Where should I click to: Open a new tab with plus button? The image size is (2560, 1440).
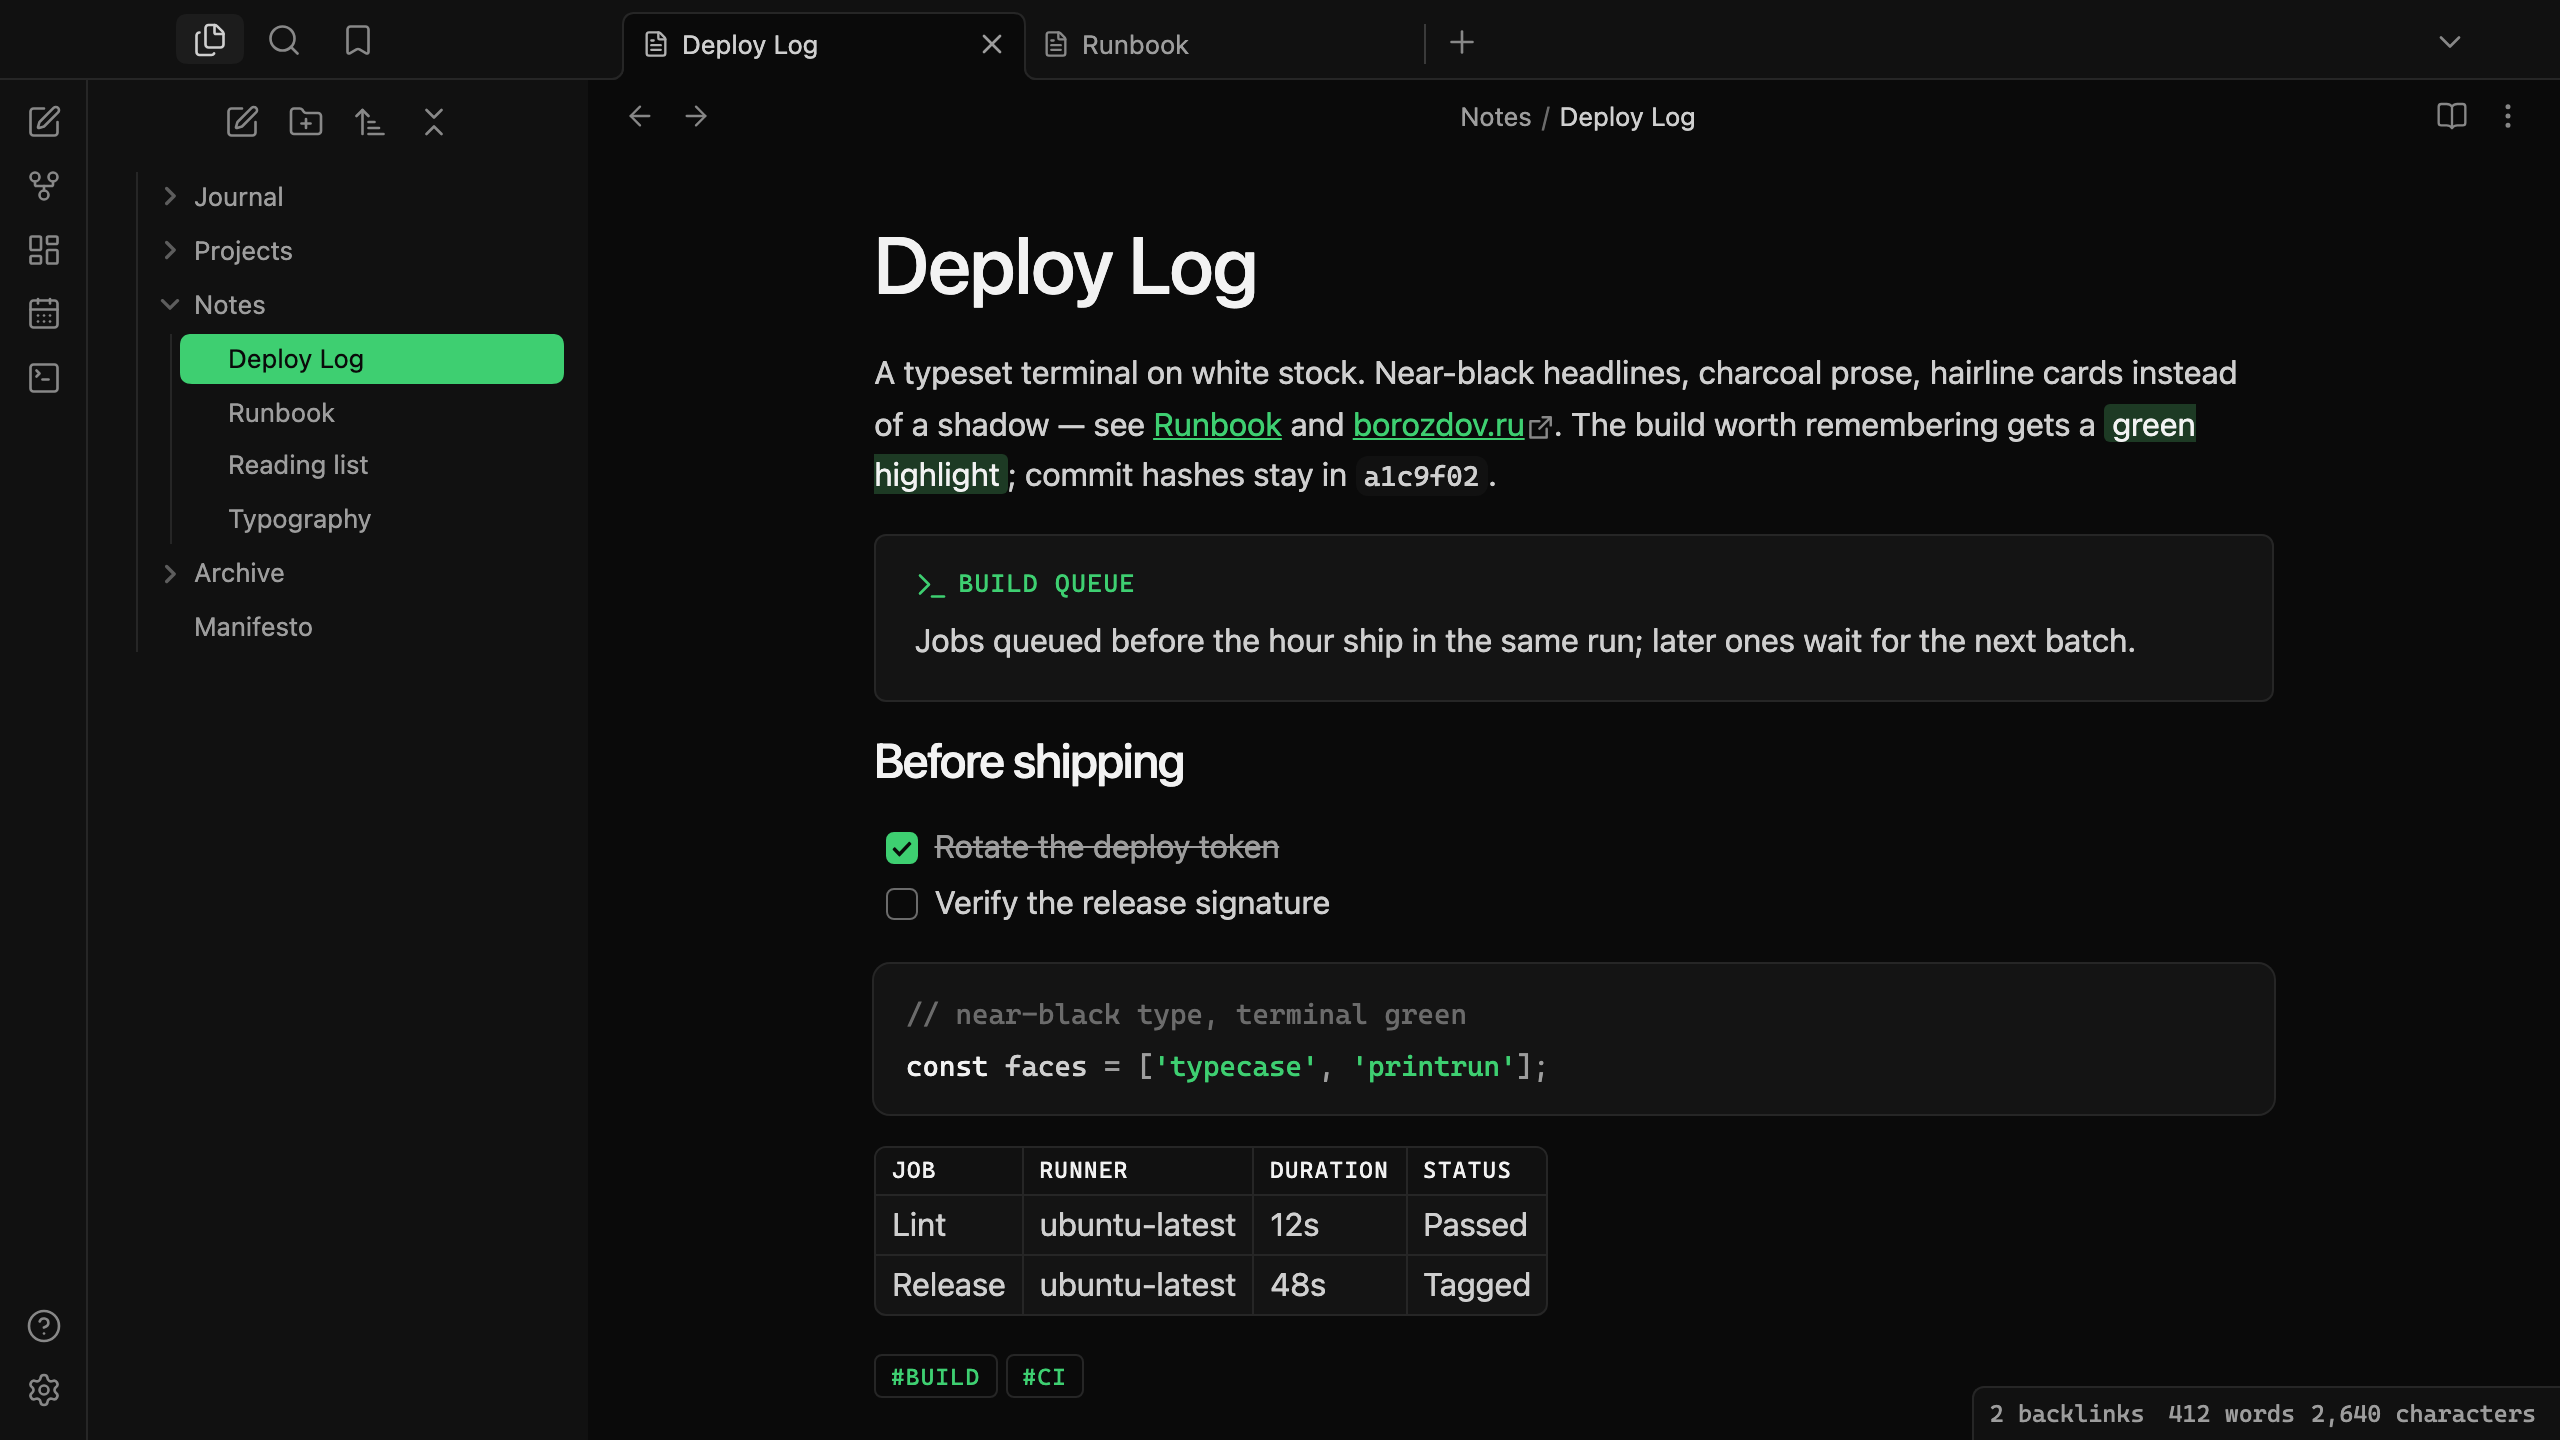coord(1462,42)
